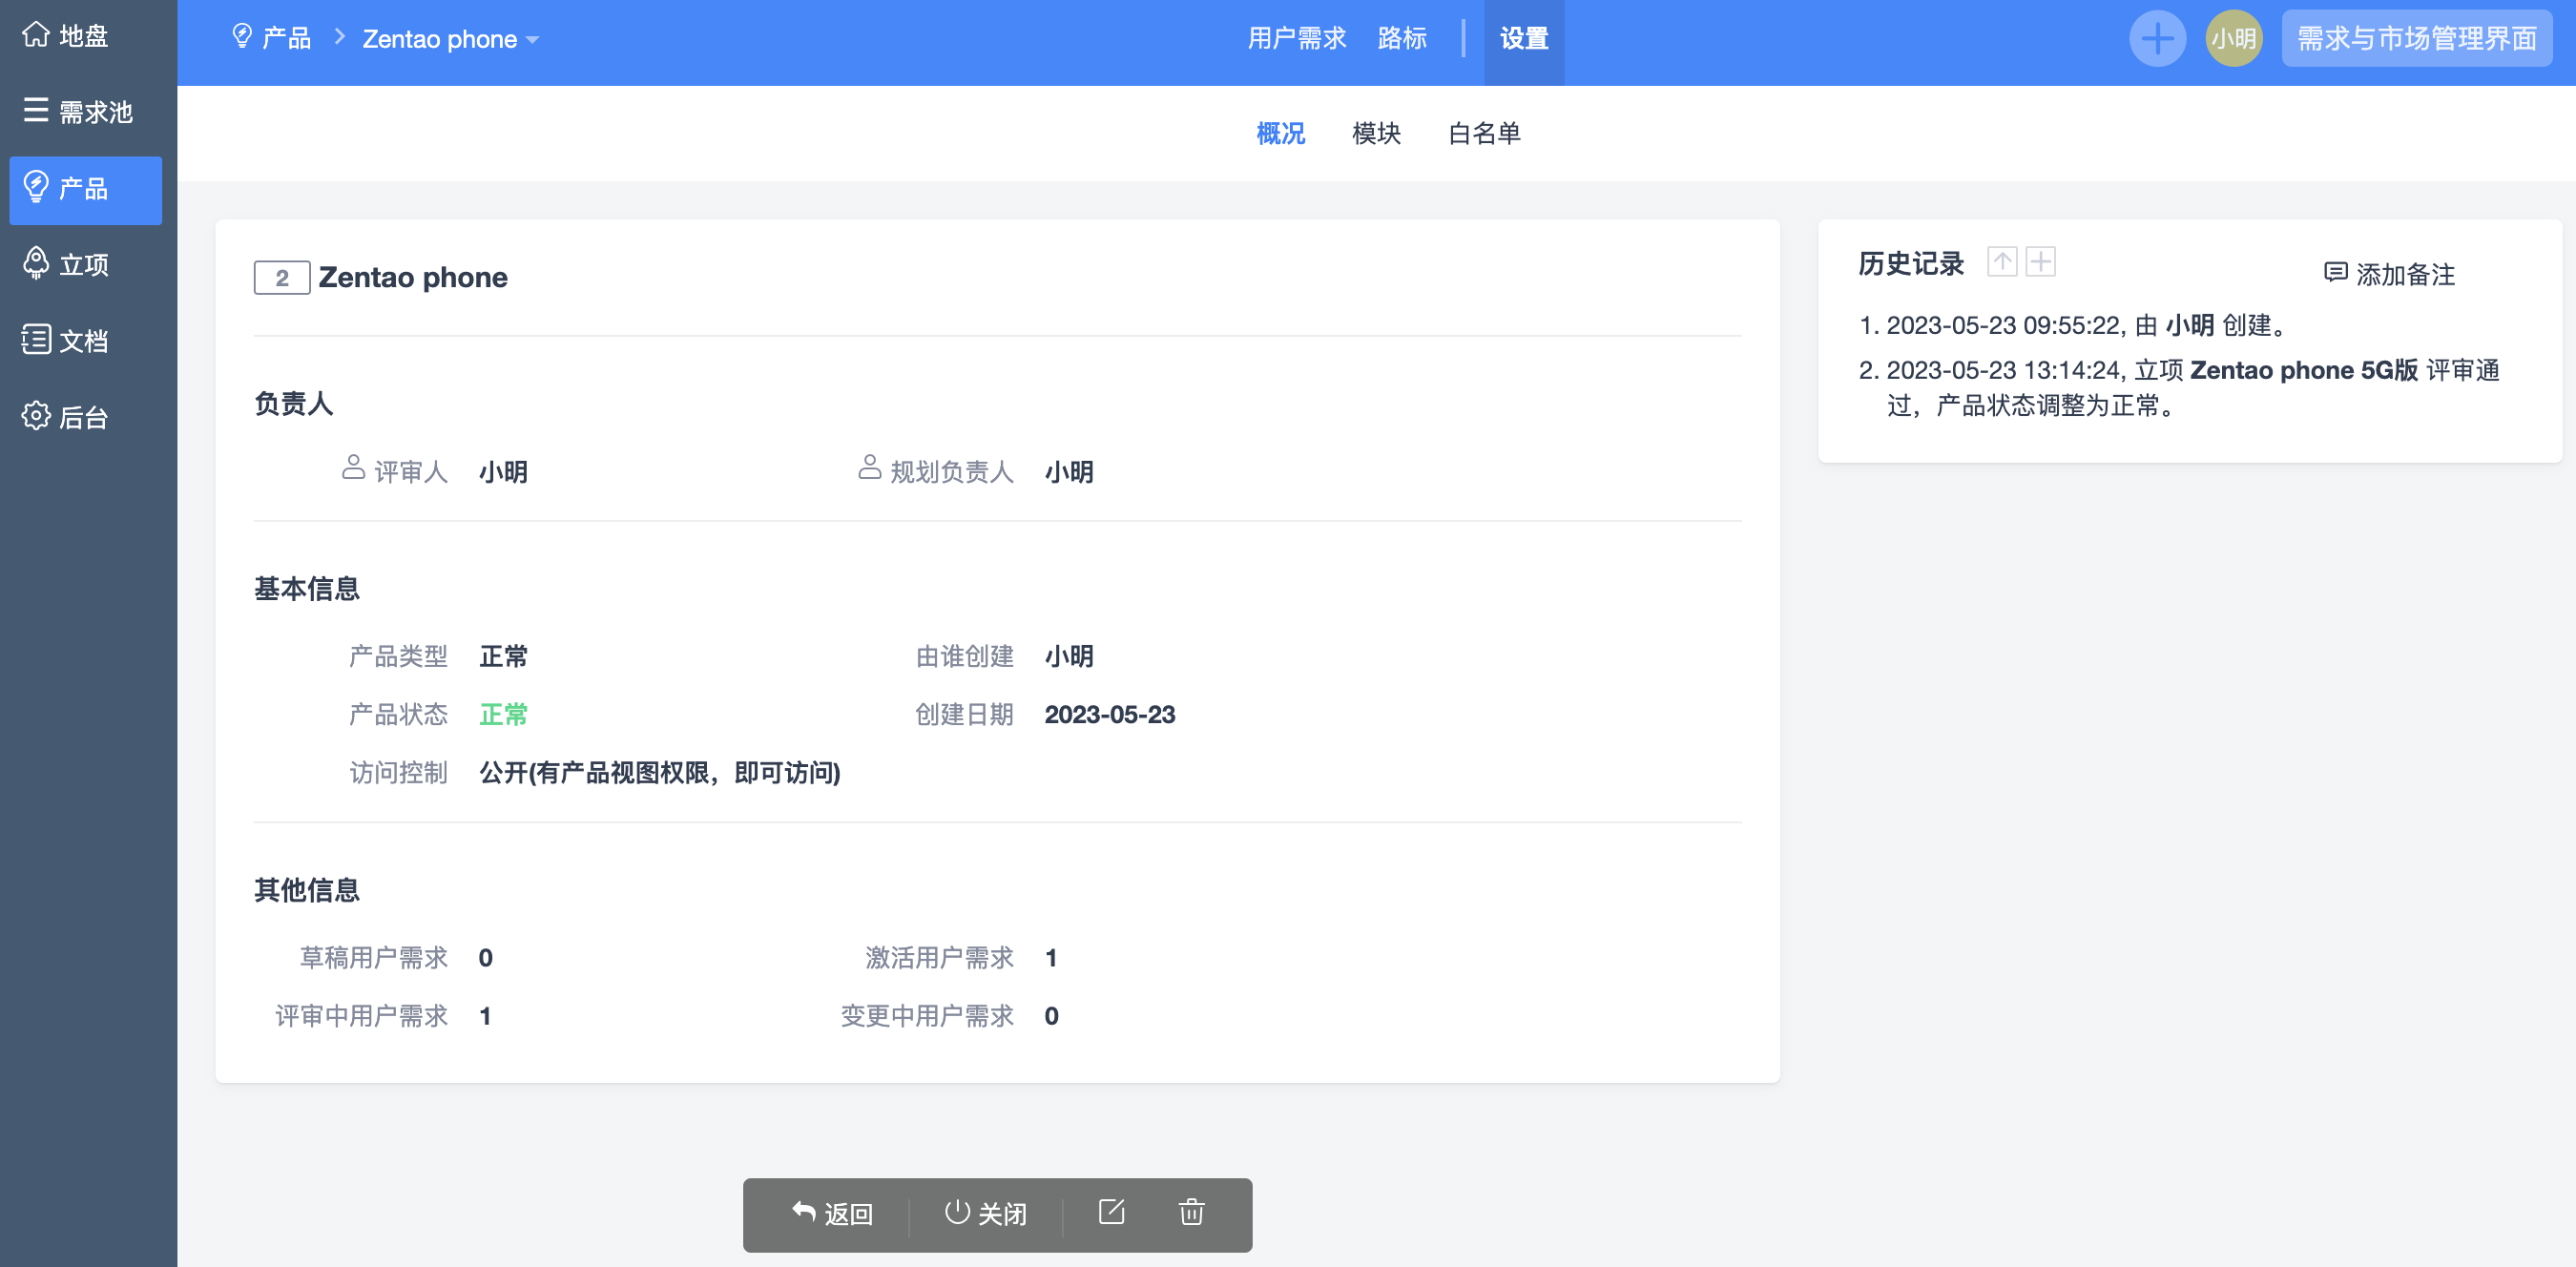Click the 返回 back button
This screenshot has width=2576, height=1267.
[833, 1214]
